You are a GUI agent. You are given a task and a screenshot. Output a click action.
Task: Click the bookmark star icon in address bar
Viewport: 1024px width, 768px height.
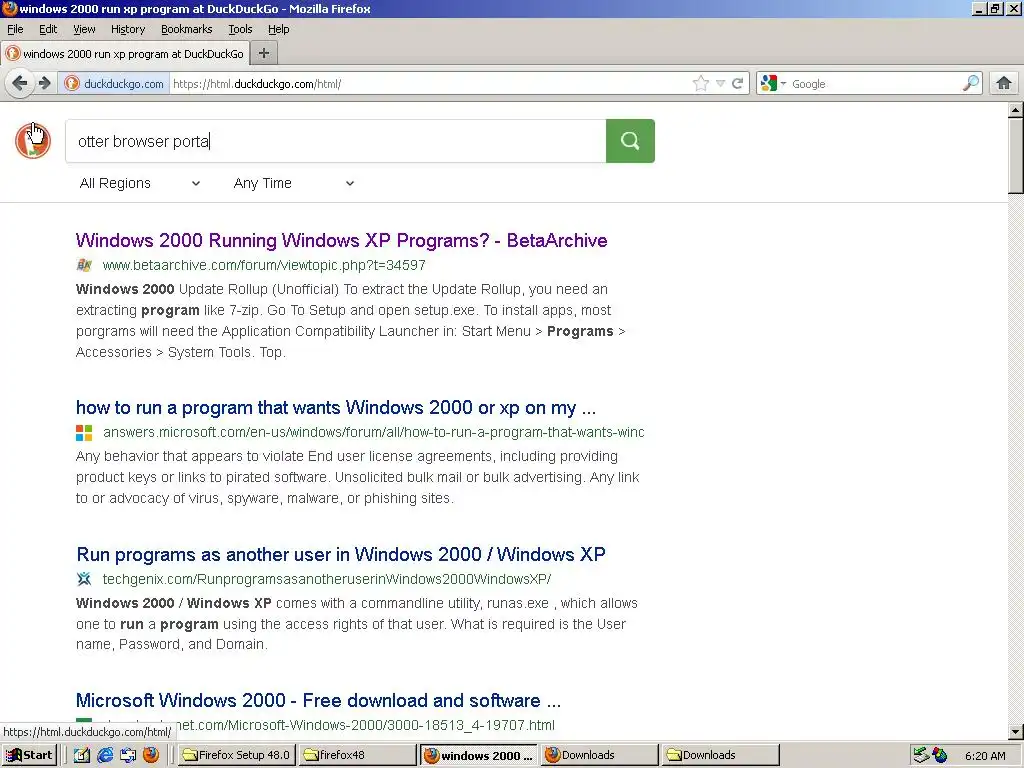point(701,83)
